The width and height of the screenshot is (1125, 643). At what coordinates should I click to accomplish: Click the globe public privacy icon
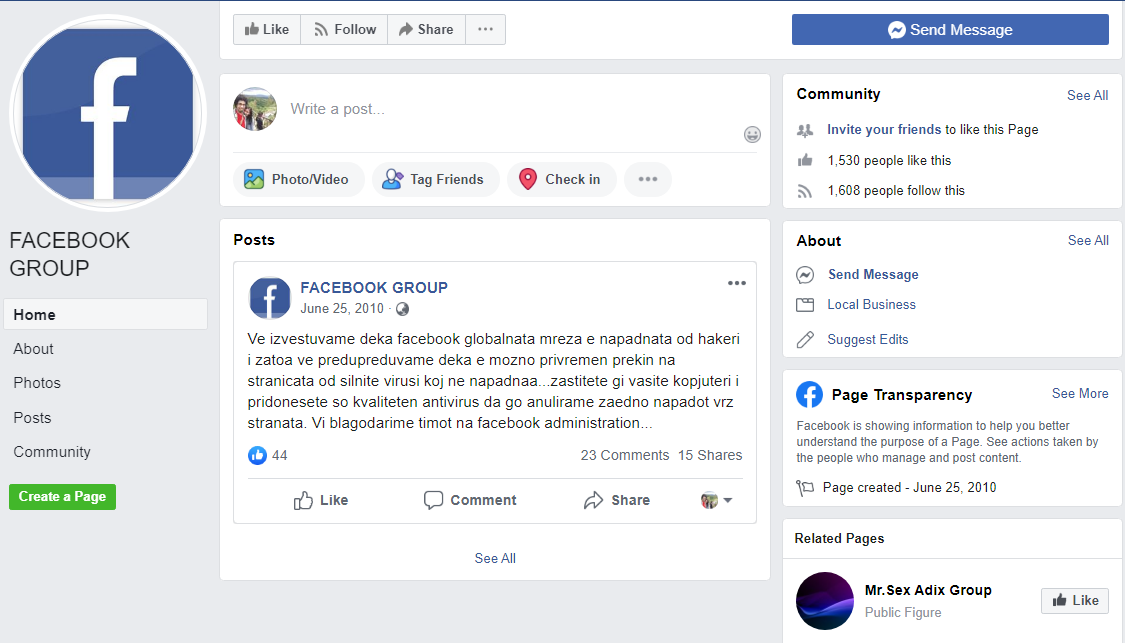click(403, 309)
